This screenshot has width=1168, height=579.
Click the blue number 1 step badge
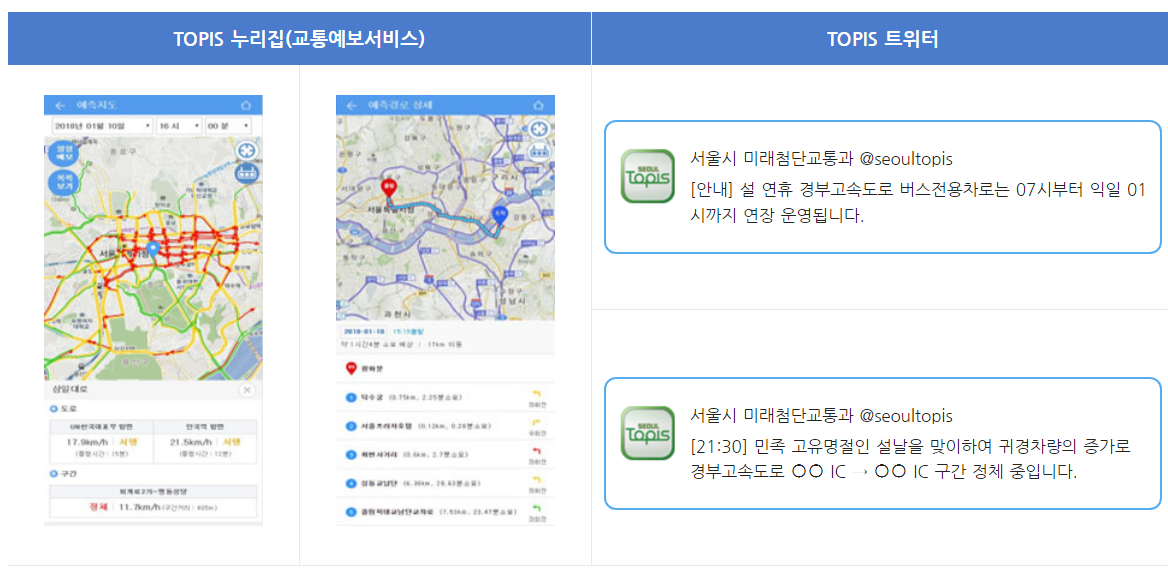(351, 398)
